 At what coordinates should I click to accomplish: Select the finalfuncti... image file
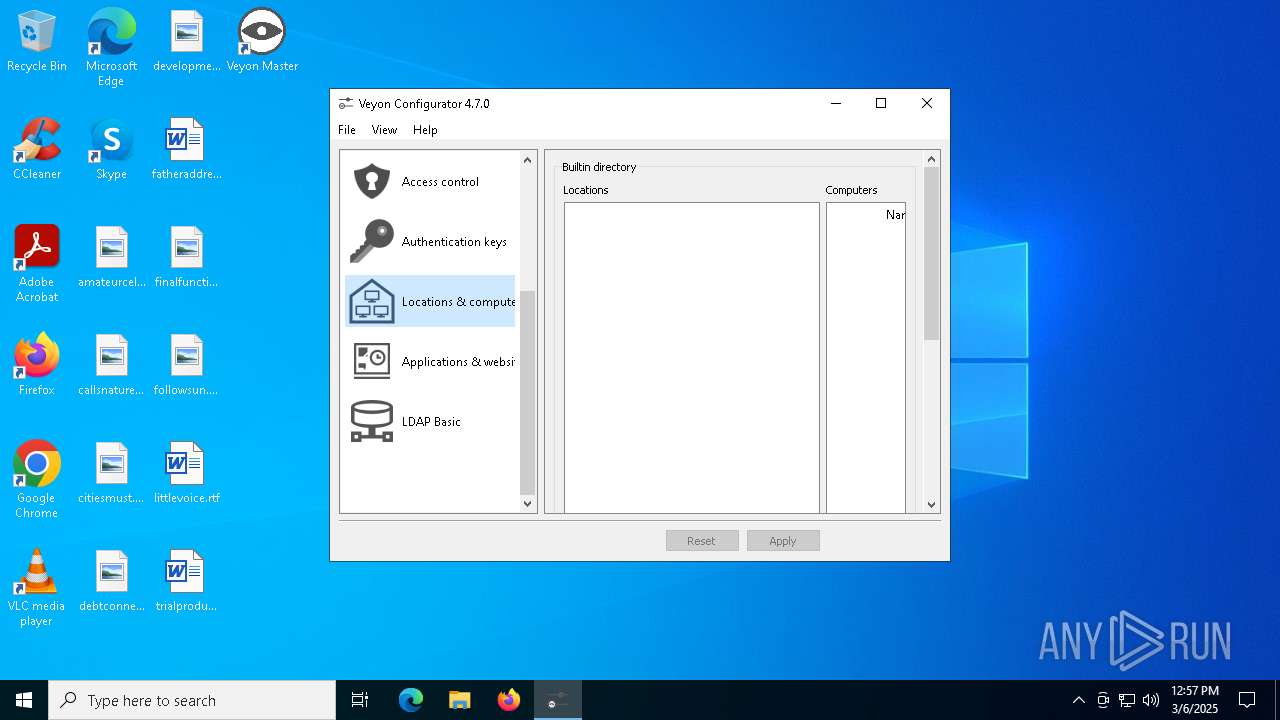tap(186, 257)
